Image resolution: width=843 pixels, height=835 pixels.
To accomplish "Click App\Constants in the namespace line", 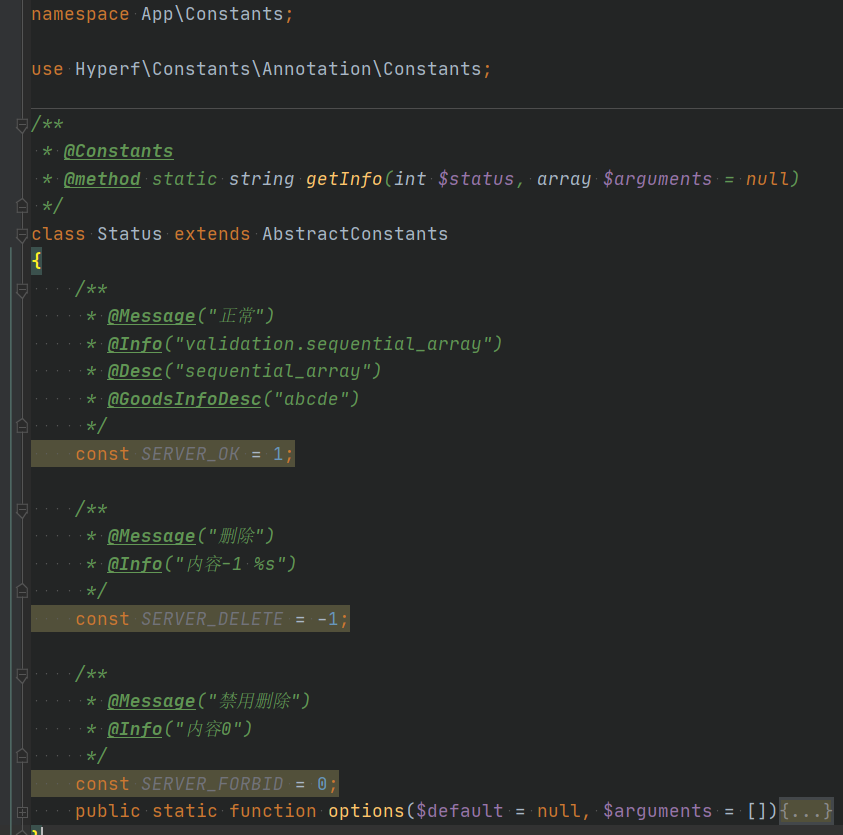I will 212,14.
